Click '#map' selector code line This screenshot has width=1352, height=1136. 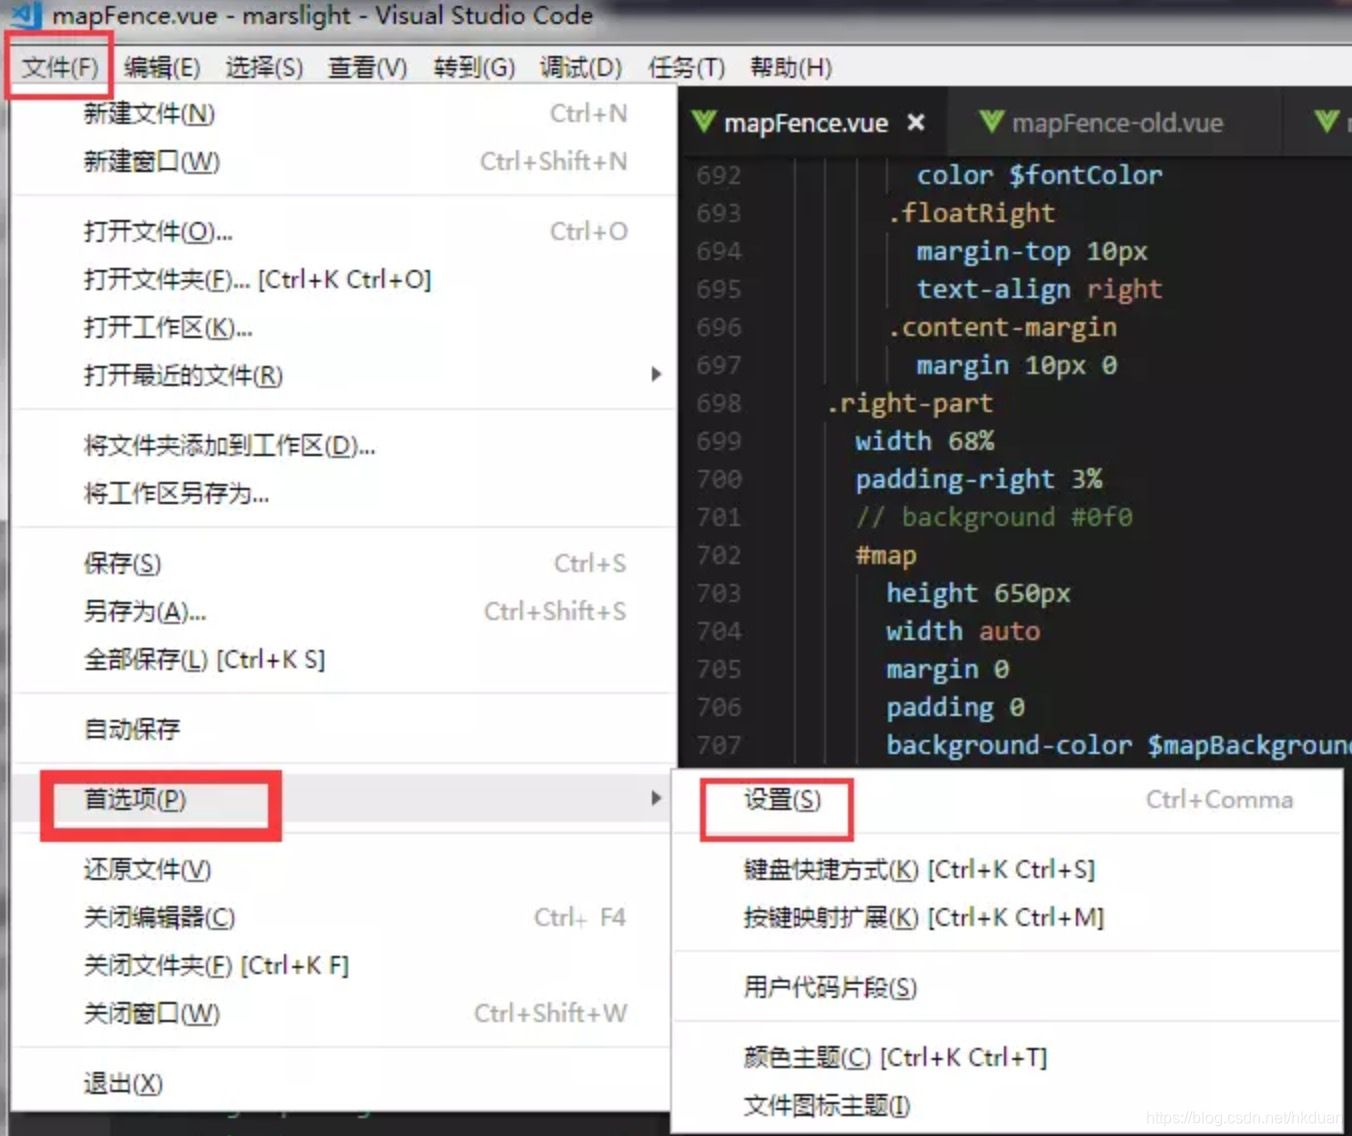tap(886, 555)
